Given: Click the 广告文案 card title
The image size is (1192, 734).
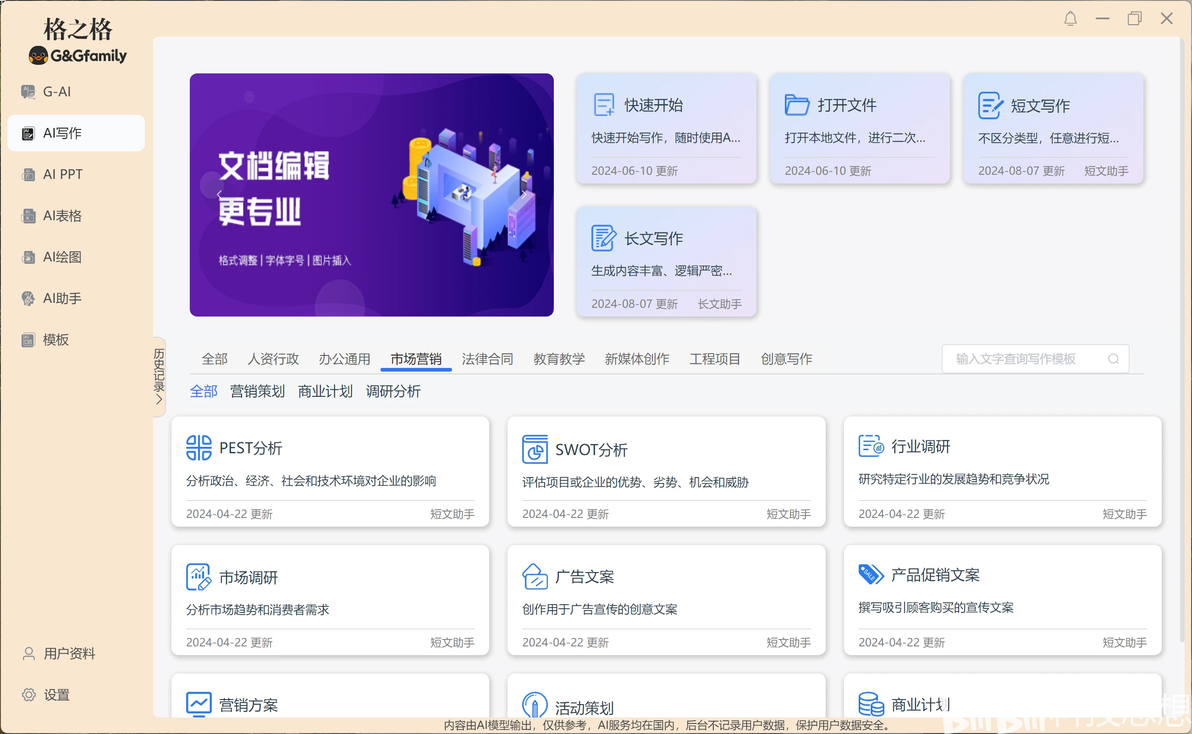Looking at the screenshot, I should point(585,577).
